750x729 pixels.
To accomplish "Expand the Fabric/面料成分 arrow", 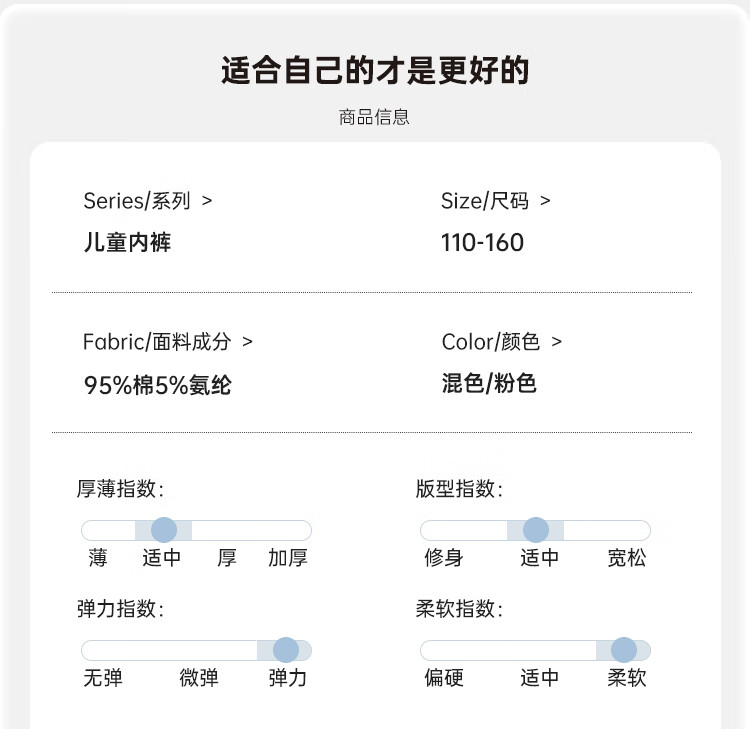I will click(x=247, y=342).
